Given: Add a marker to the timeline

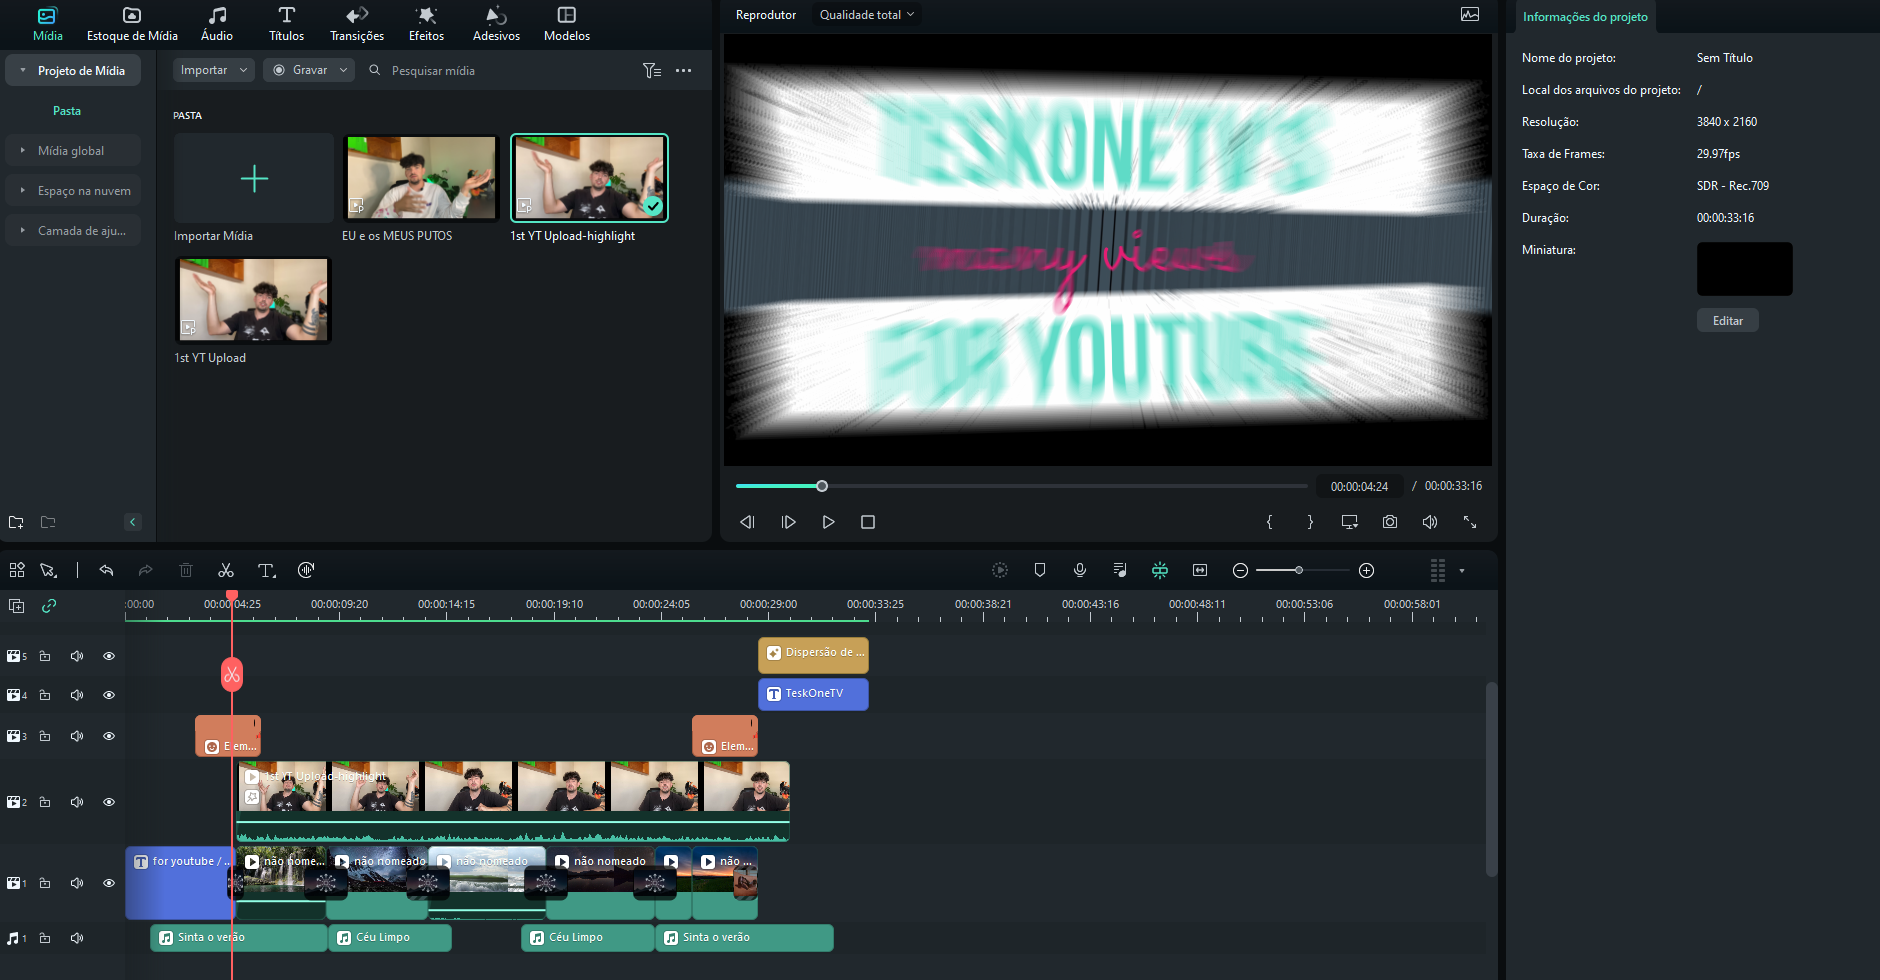Looking at the screenshot, I should tap(1040, 570).
